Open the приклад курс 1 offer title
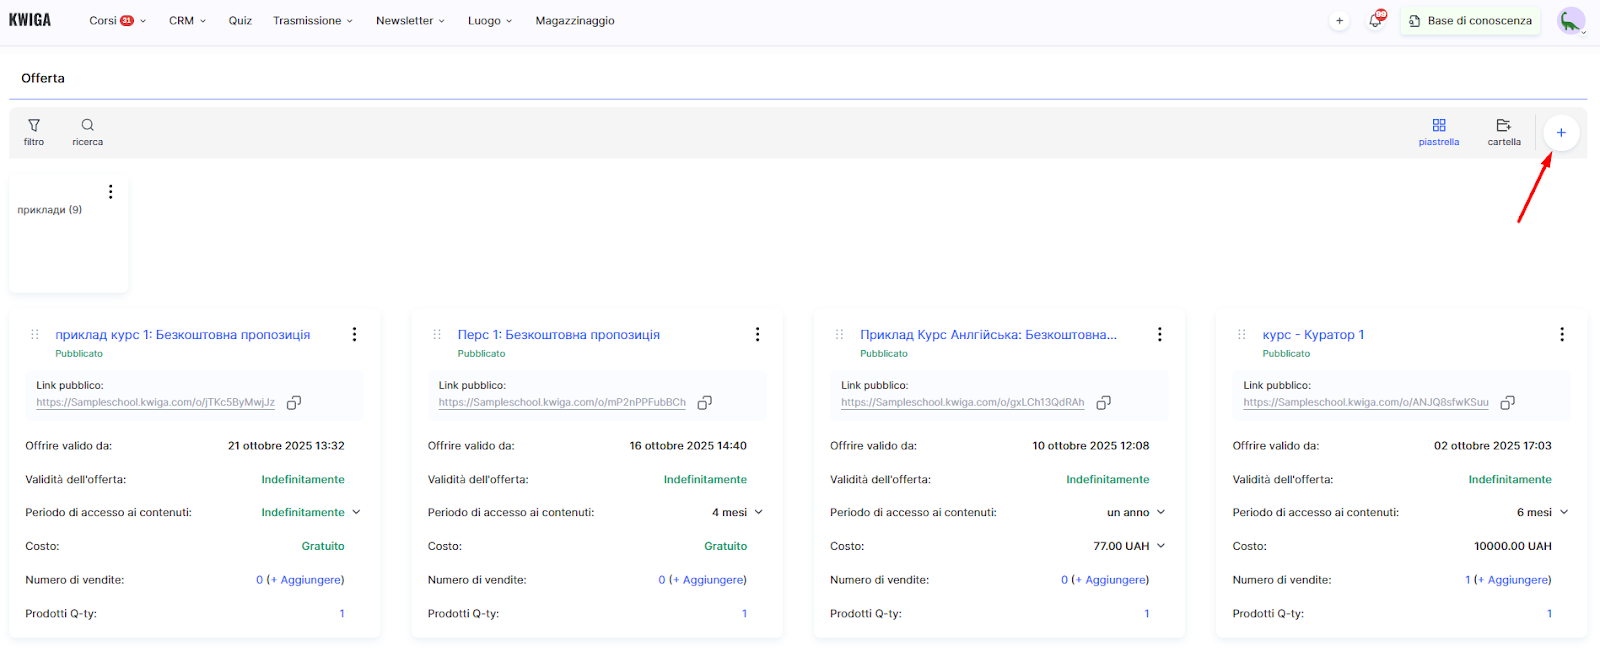 coord(183,335)
